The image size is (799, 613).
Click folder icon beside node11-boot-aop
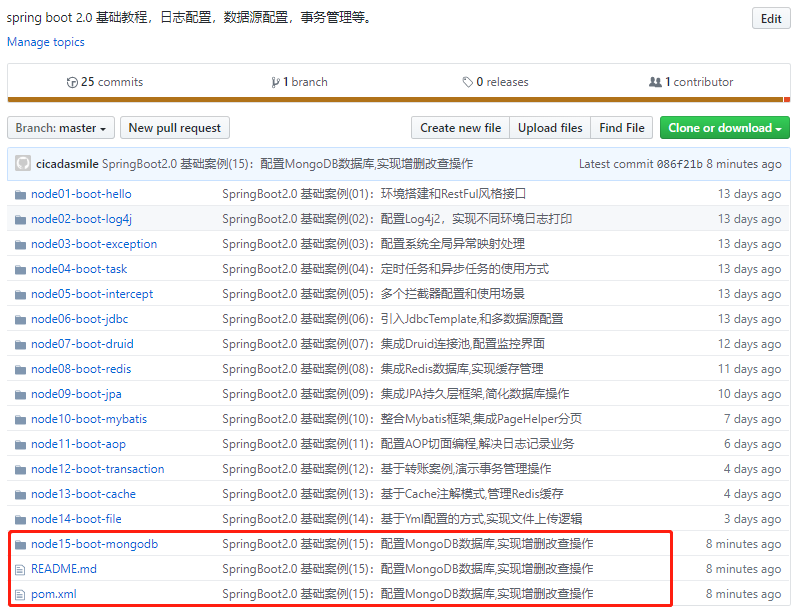tap(20, 445)
